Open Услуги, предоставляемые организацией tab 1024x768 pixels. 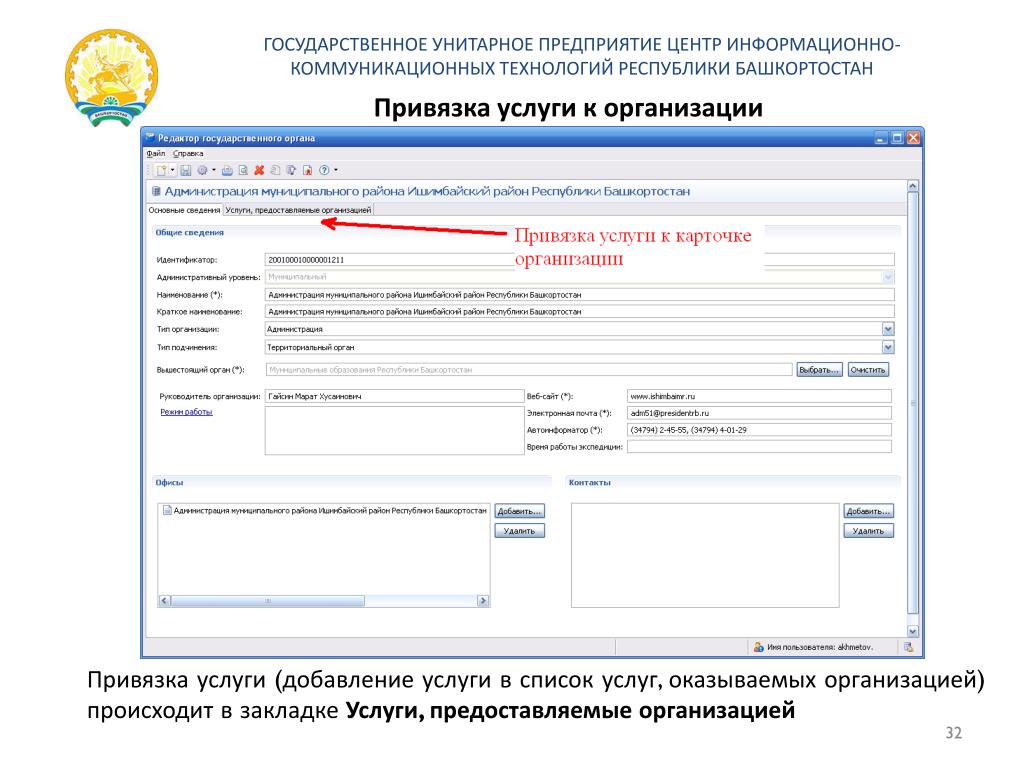(x=298, y=210)
